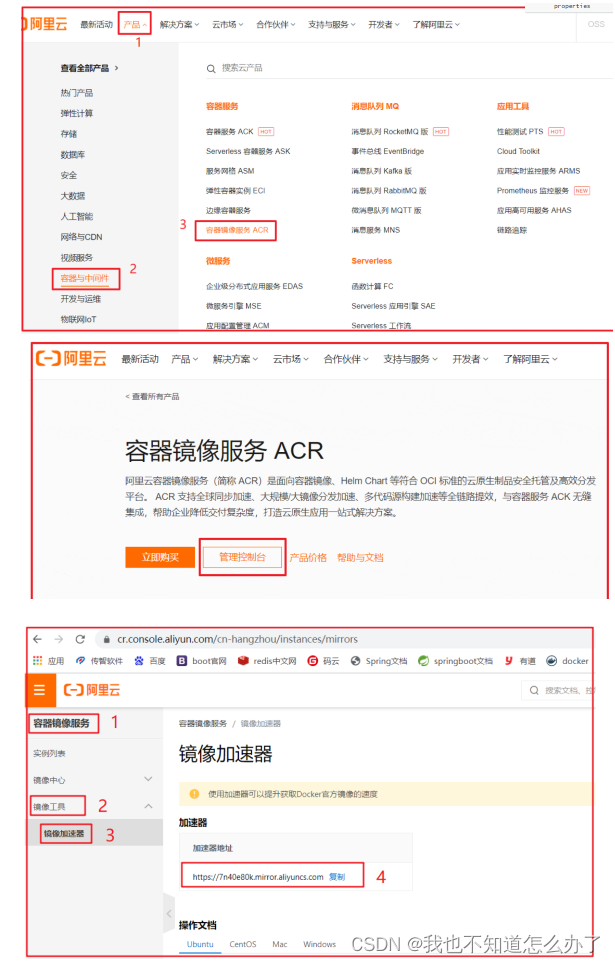This screenshot has width=615, height=963.
Task: Select 弹性计算 category
Action: 77,114
